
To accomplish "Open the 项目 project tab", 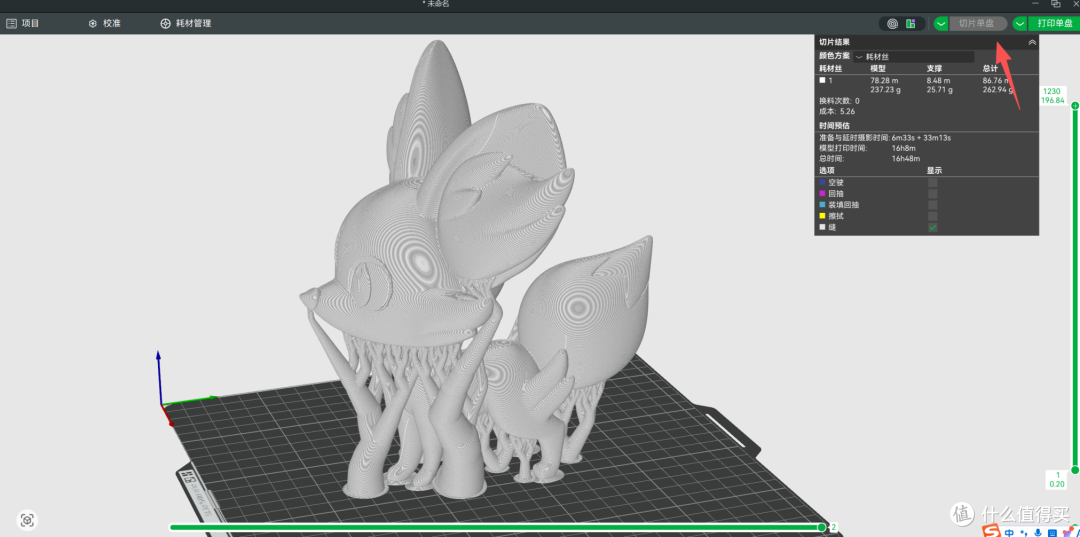I will click(23, 23).
